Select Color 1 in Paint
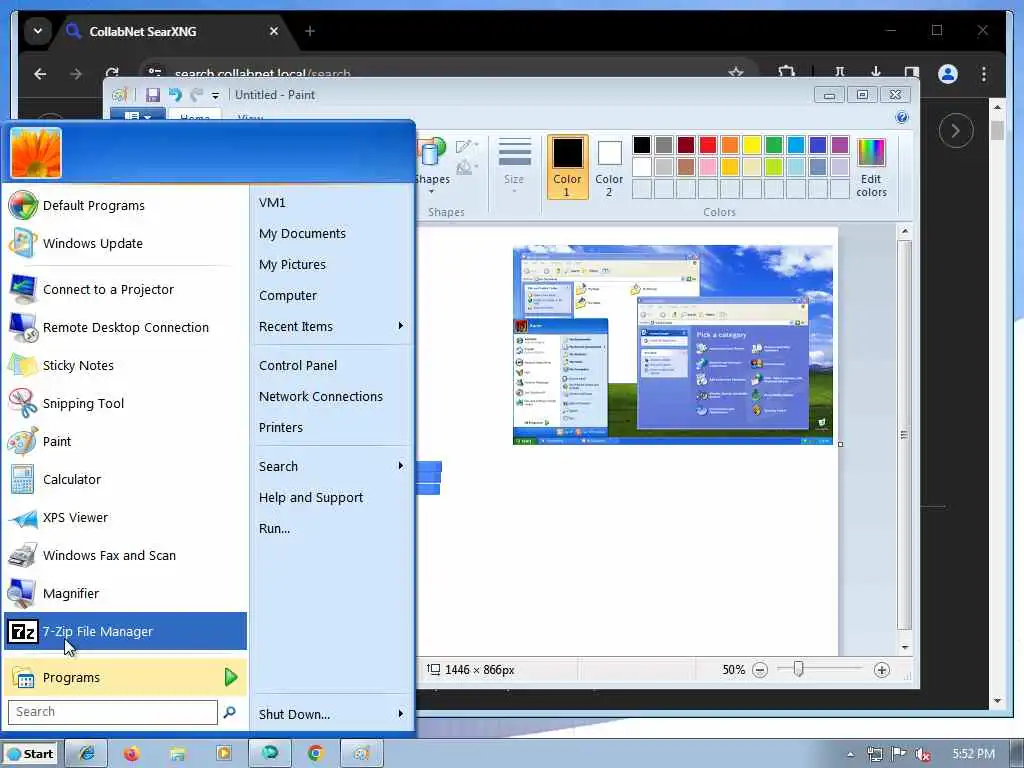Screen dimensions: 1024x768 click(567, 167)
